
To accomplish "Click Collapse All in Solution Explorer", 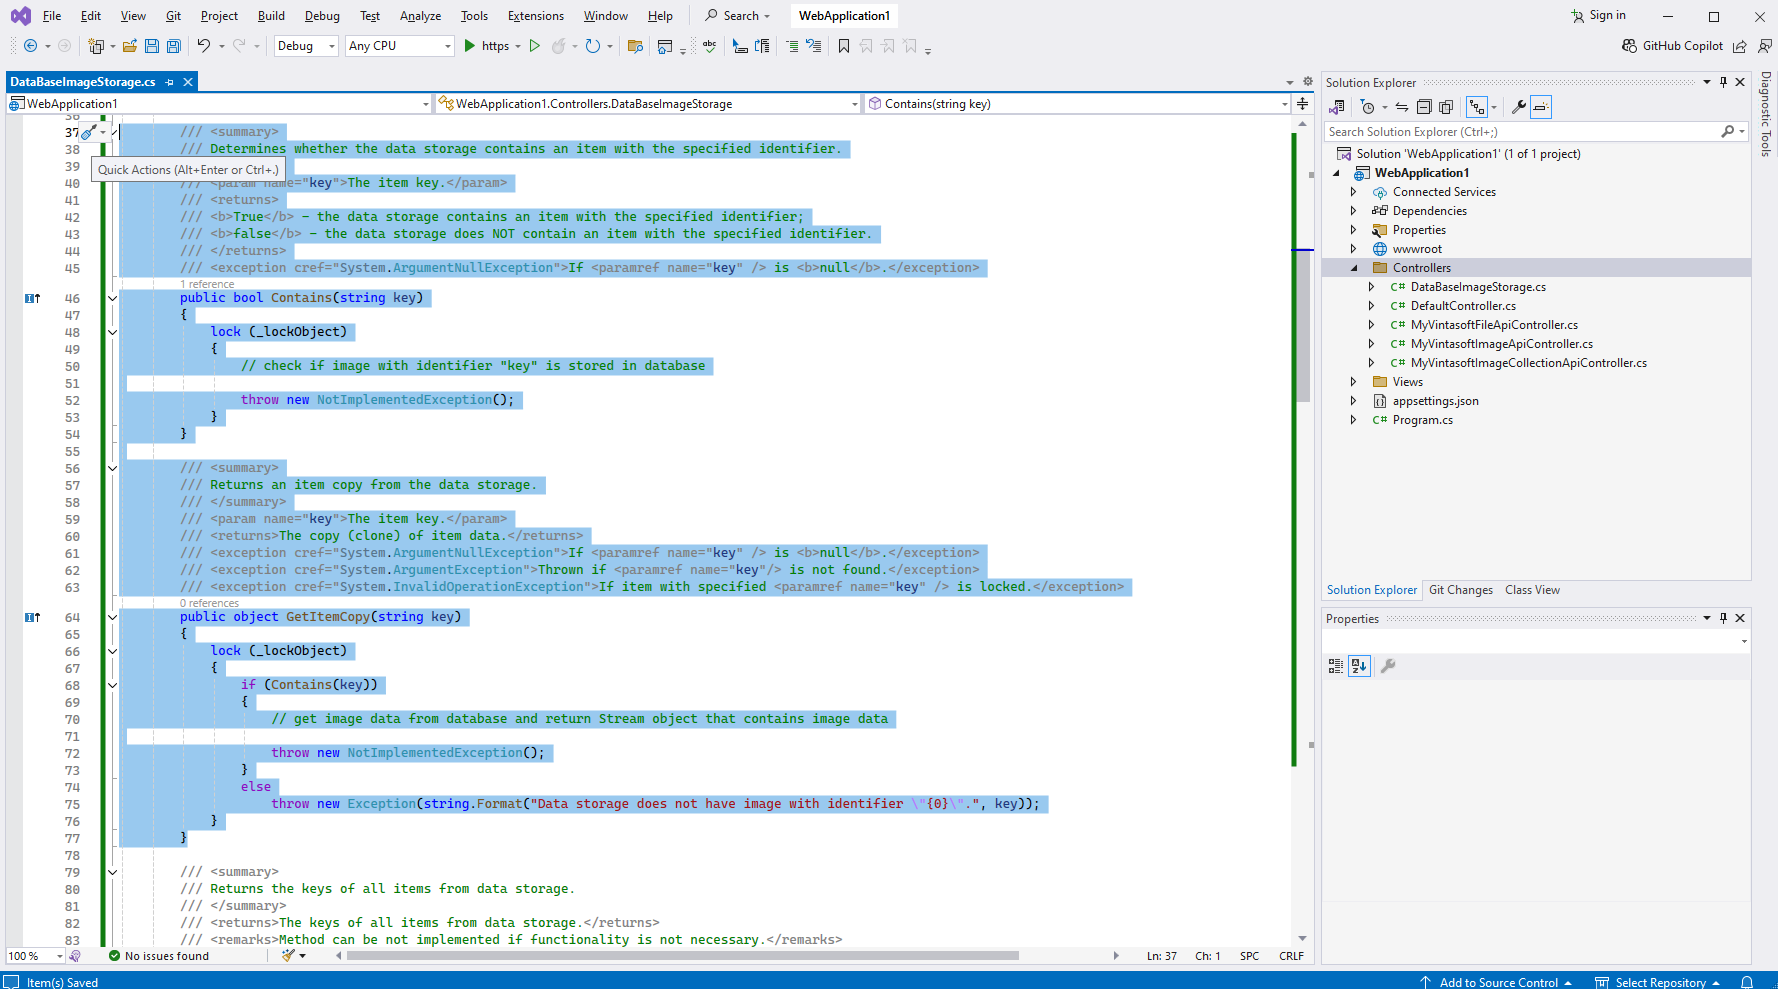I will click(1425, 107).
